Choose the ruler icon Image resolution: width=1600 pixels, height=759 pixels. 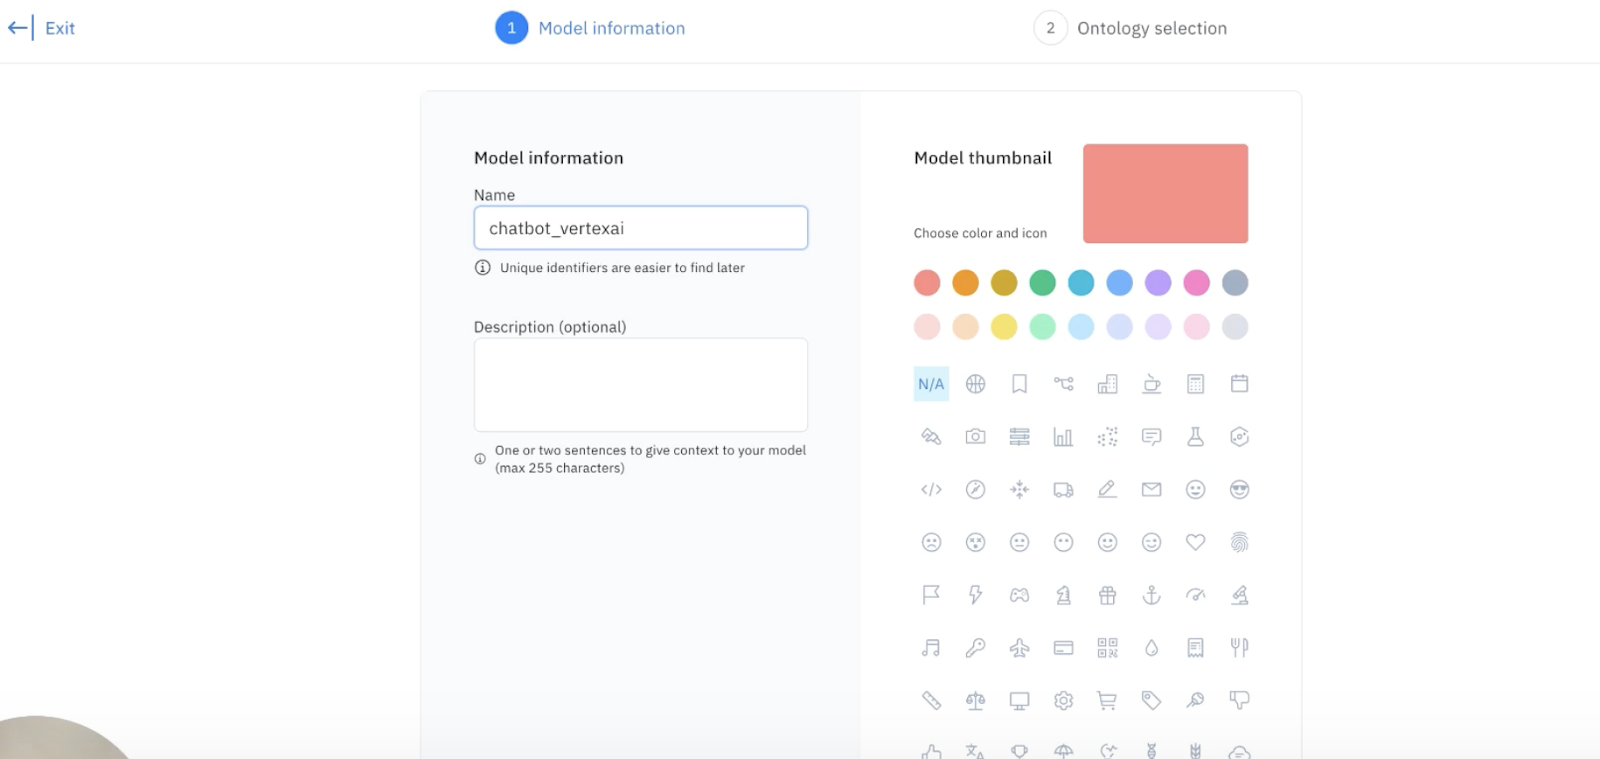coord(931,700)
